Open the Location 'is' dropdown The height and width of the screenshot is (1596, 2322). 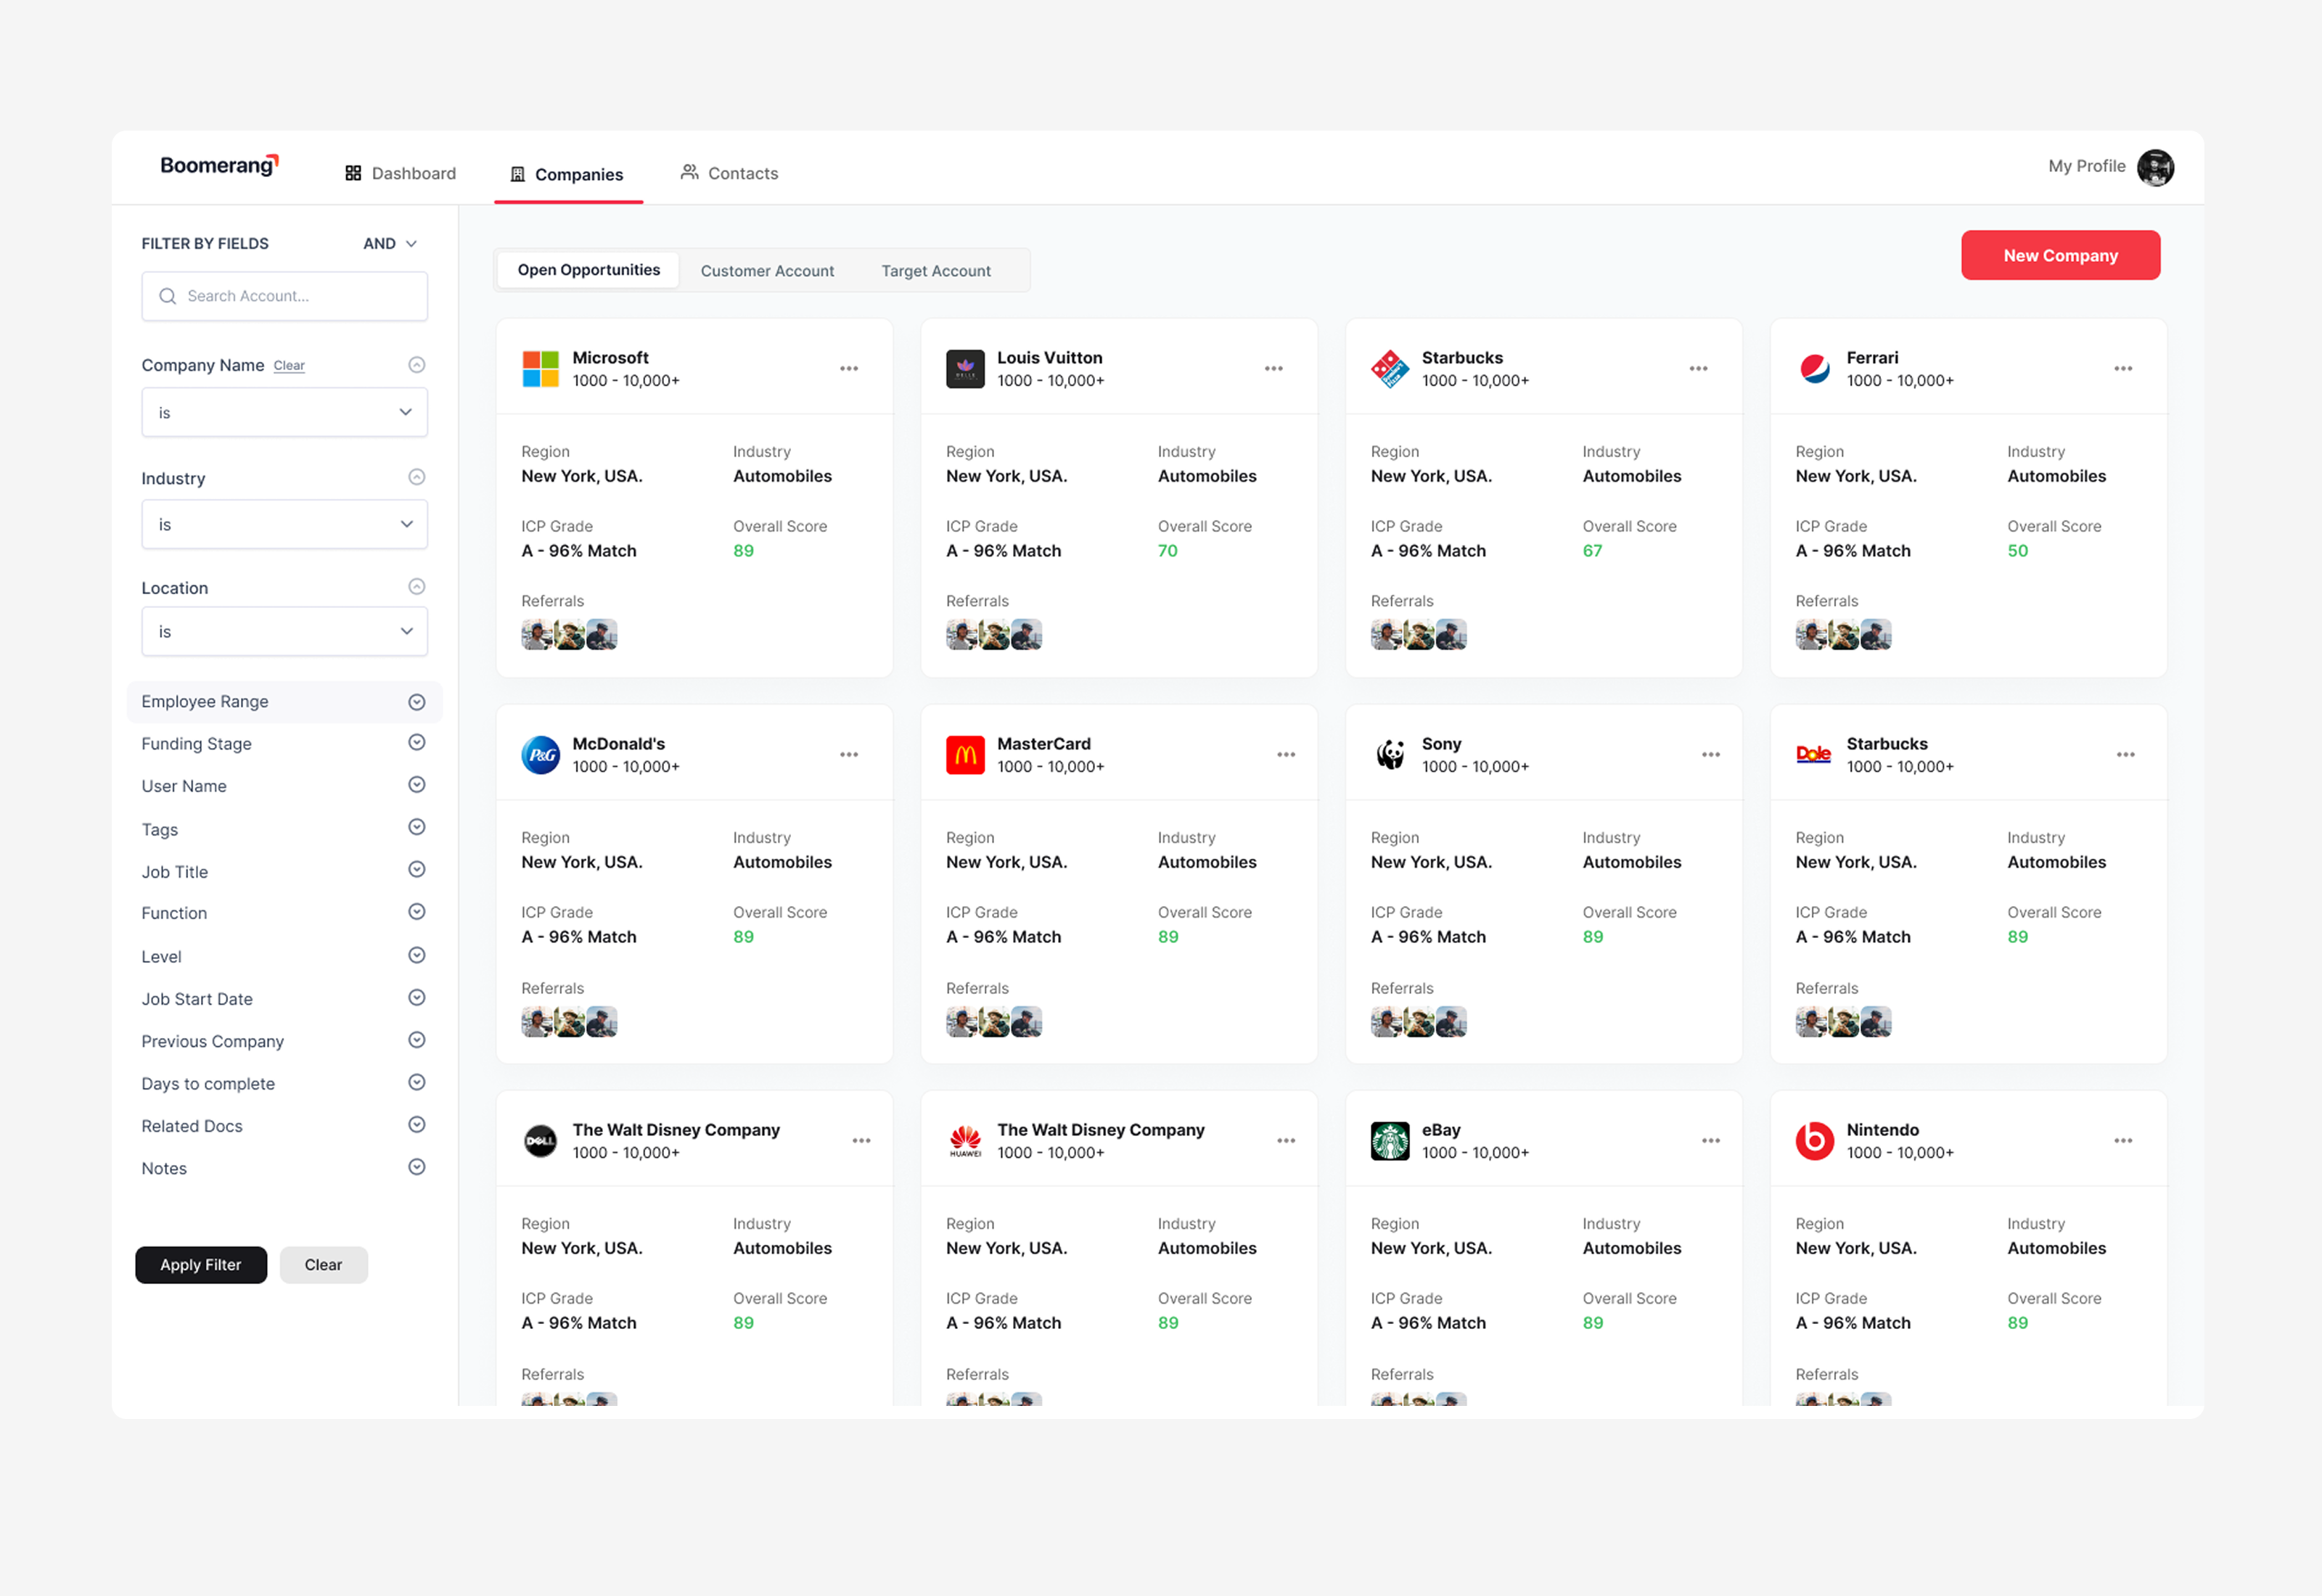point(285,632)
